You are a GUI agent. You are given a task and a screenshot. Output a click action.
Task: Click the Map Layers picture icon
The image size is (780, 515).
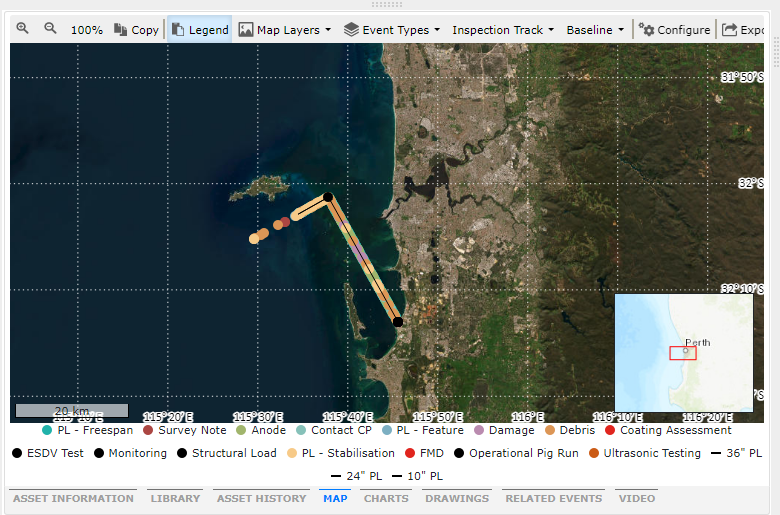coord(246,30)
